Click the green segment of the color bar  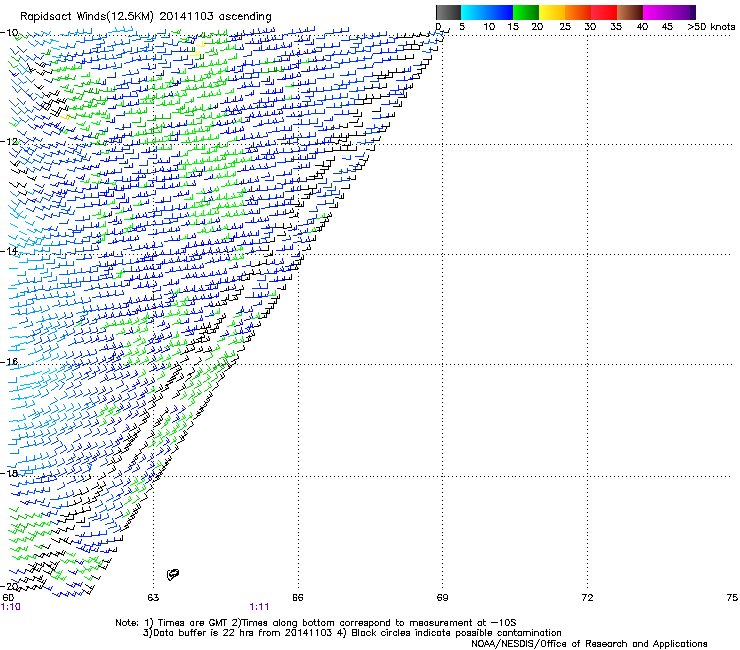[526, 12]
